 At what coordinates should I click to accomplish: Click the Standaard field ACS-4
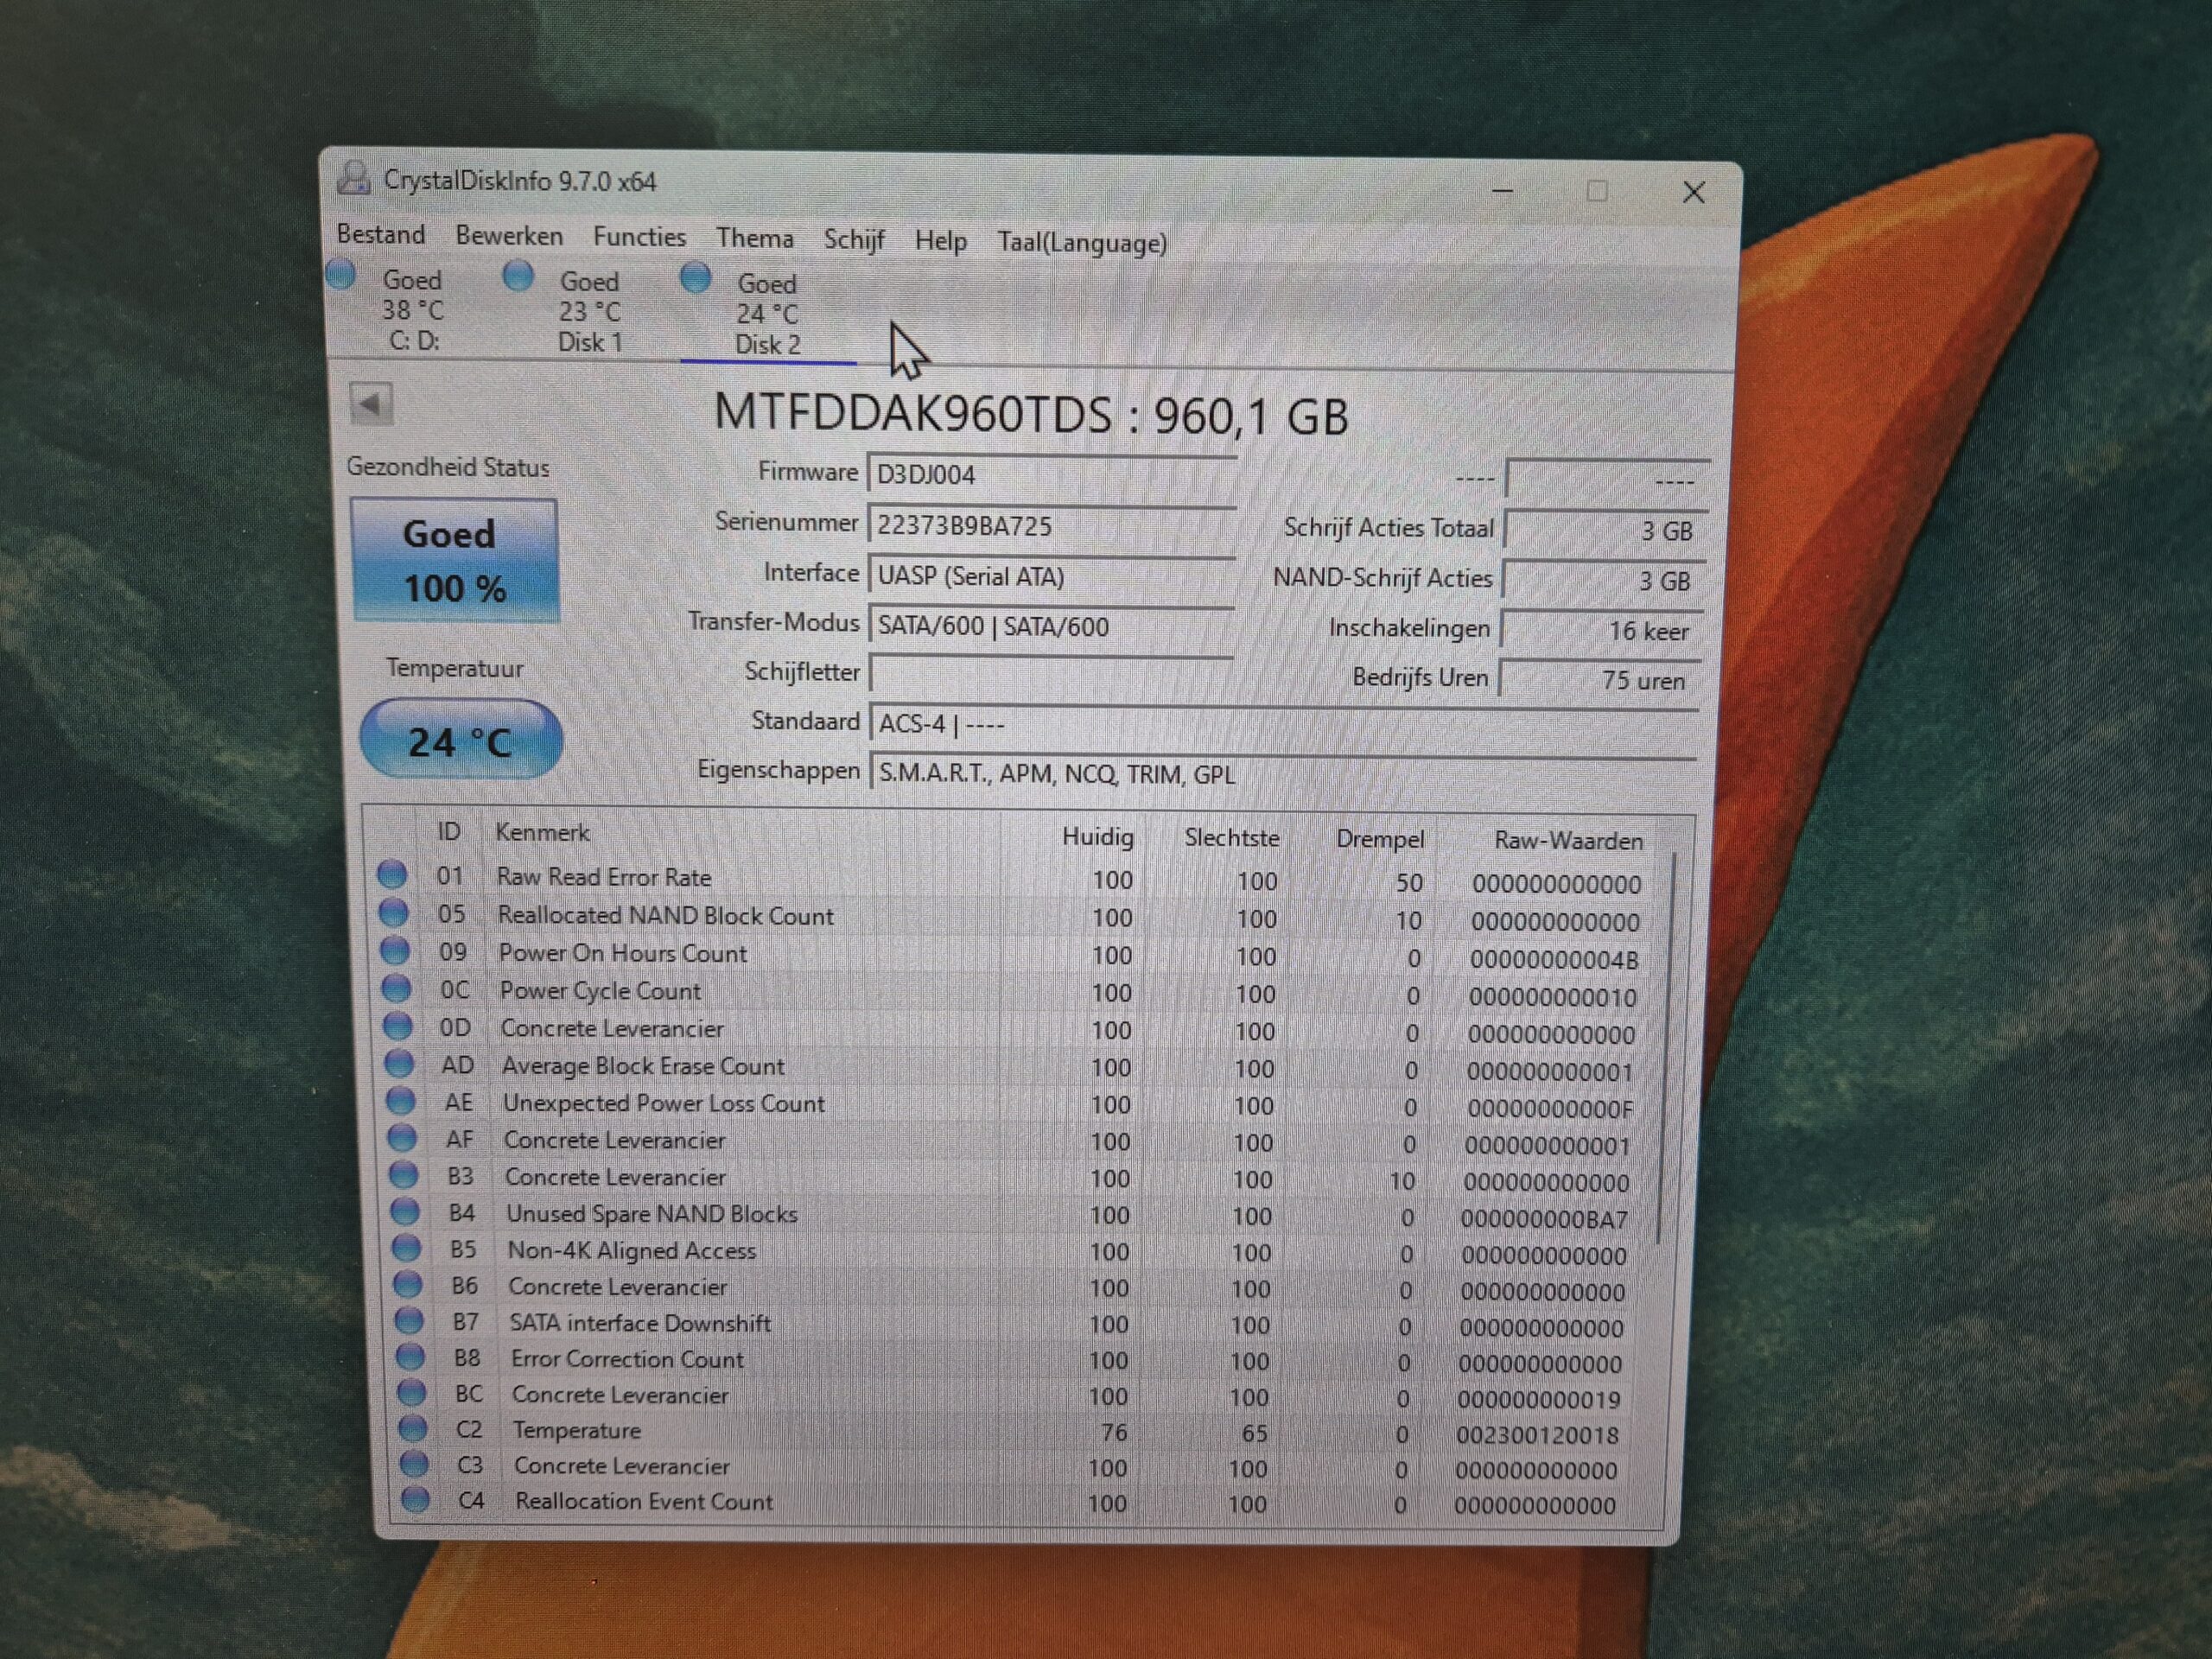pyautogui.click(x=1284, y=723)
